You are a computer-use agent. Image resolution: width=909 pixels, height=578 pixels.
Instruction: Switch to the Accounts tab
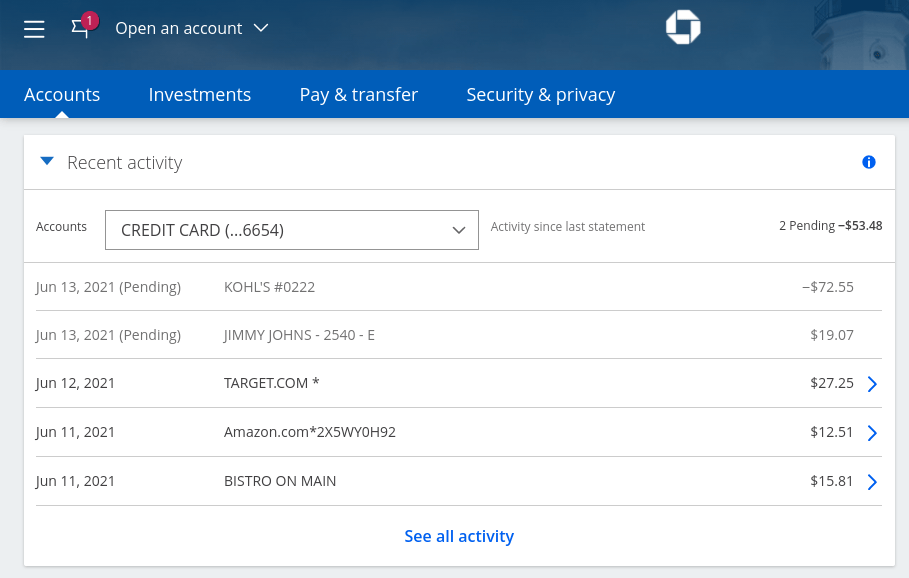pyautogui.click(x=62, y=95)
